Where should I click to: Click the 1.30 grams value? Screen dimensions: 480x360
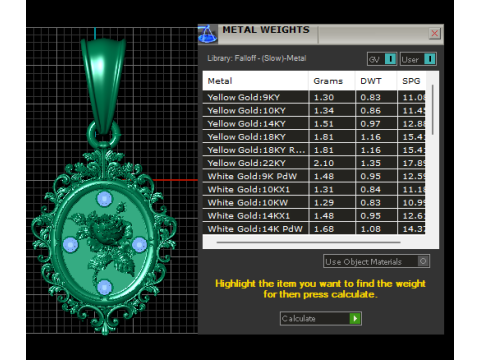pos(324,97)
